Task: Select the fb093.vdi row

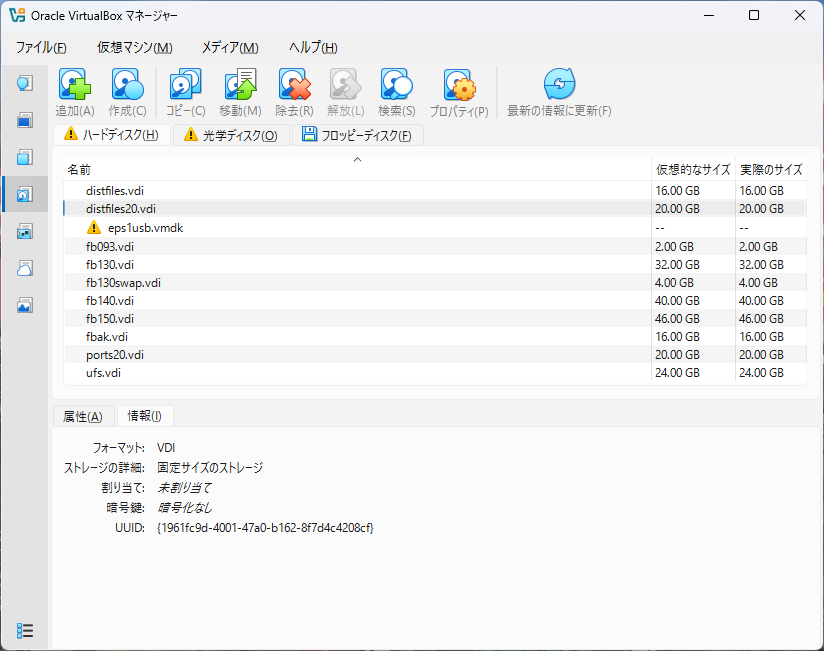Action: click(435, 246)
